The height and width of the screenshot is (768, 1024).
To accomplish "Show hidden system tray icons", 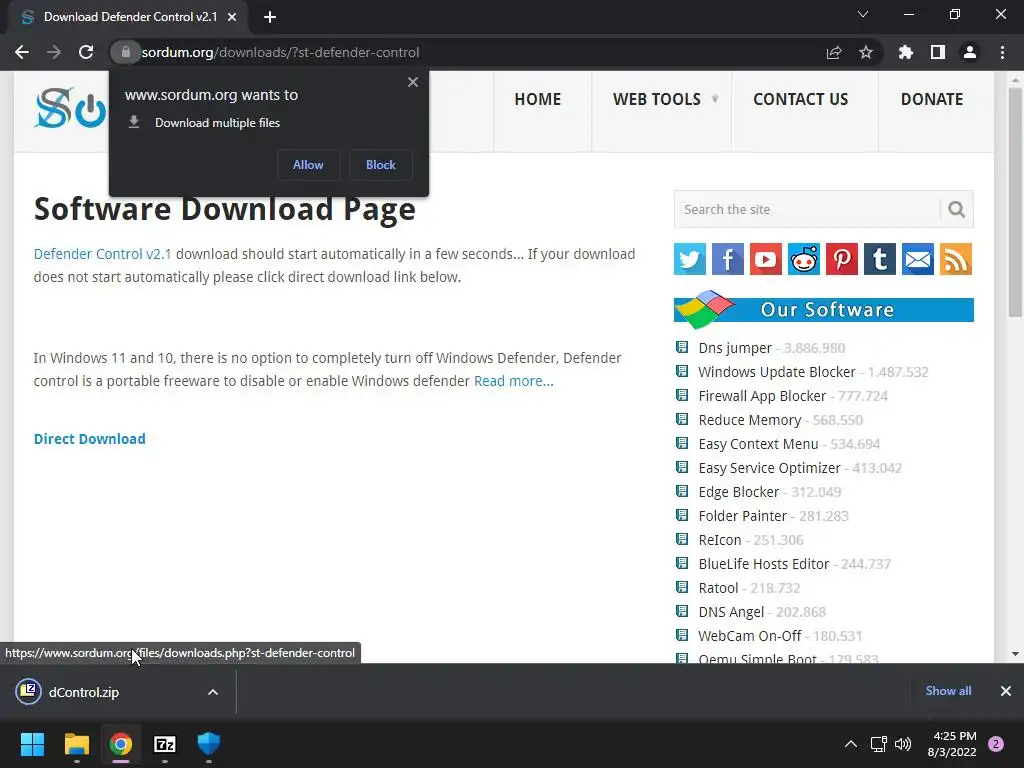I will point(851,744).
